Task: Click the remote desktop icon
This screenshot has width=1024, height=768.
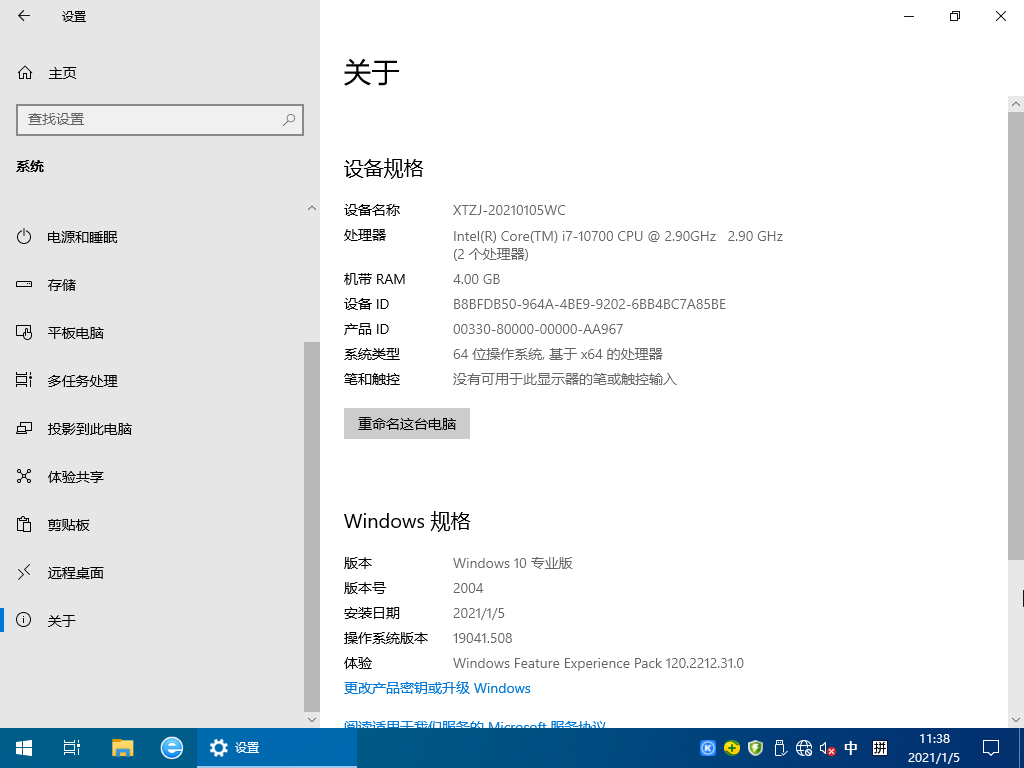Action: click(x=24, y=573)
